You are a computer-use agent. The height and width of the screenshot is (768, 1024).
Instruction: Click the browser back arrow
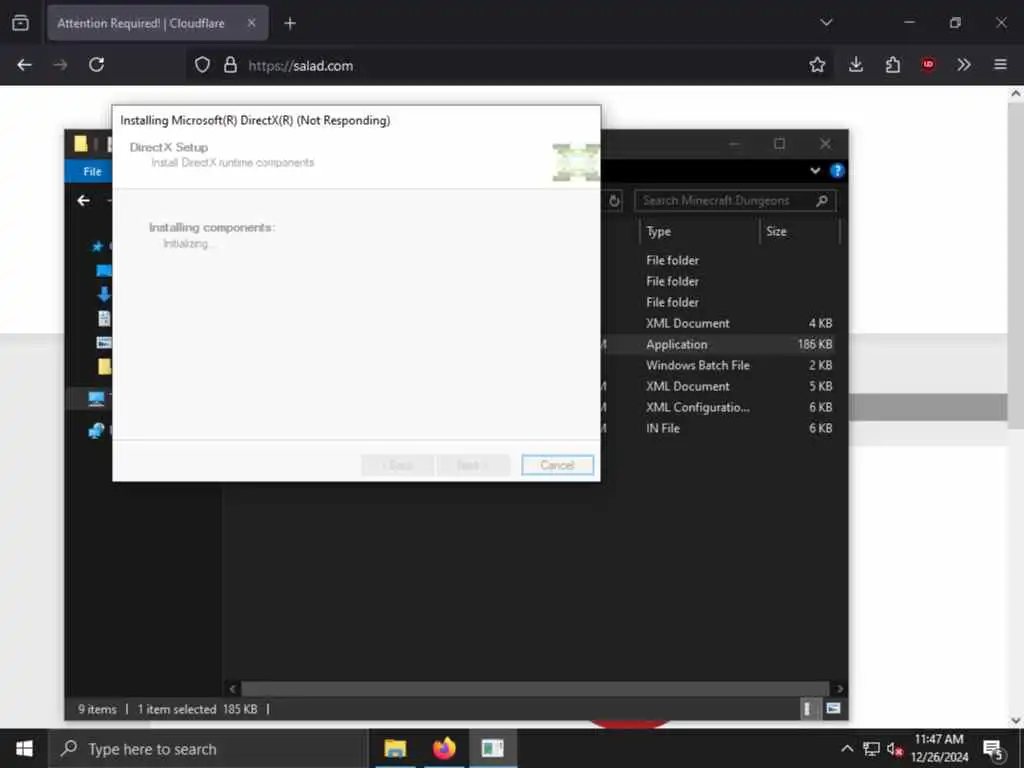24,65
